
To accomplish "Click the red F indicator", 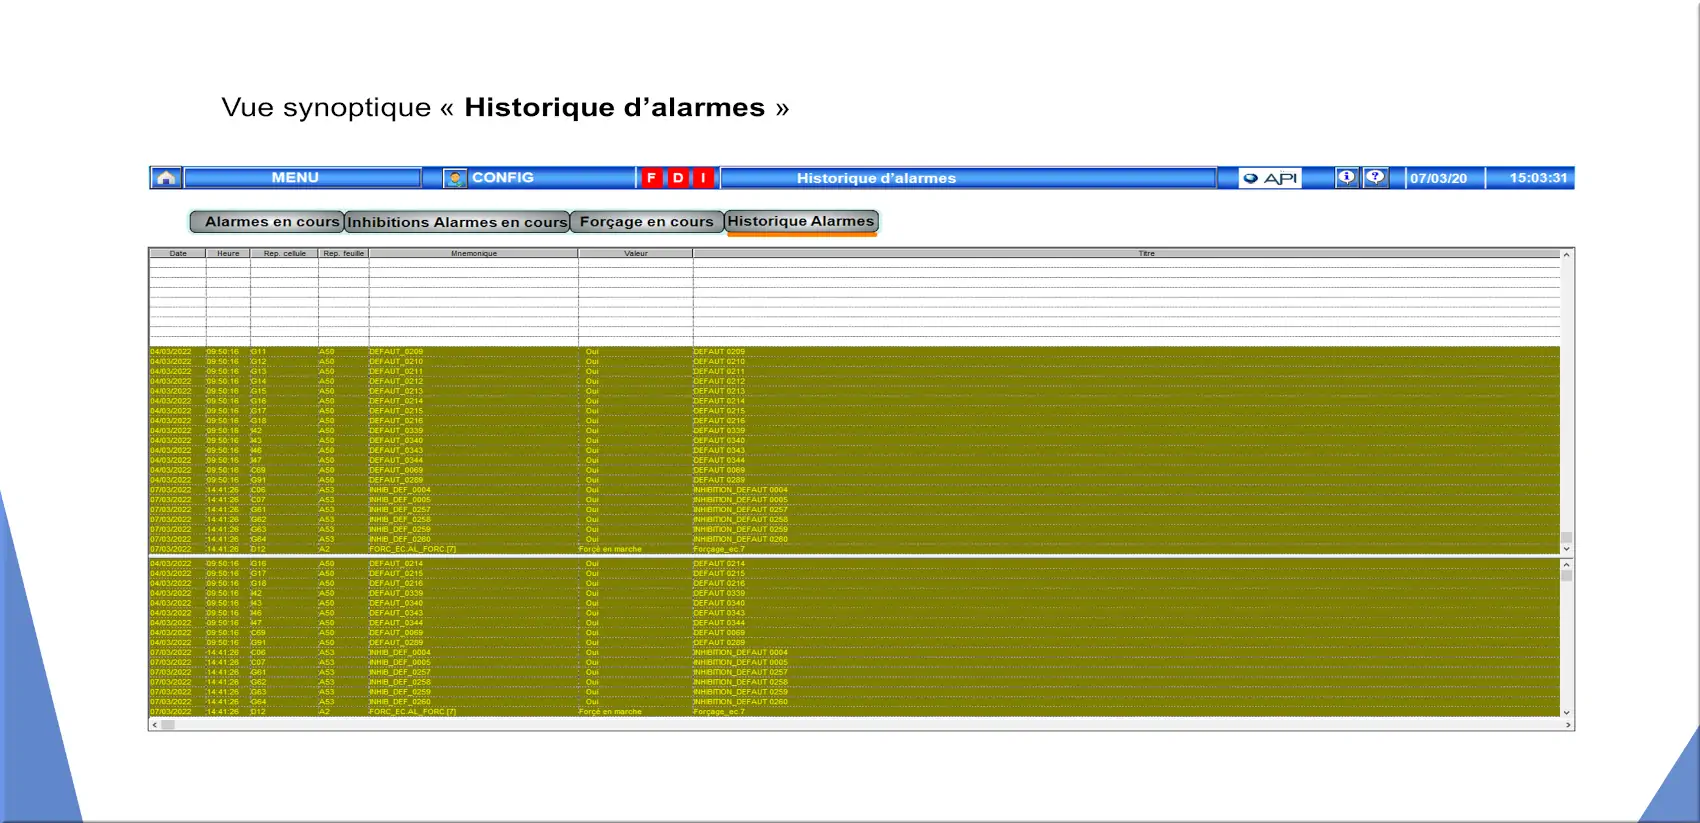I will tap(651, 178).
